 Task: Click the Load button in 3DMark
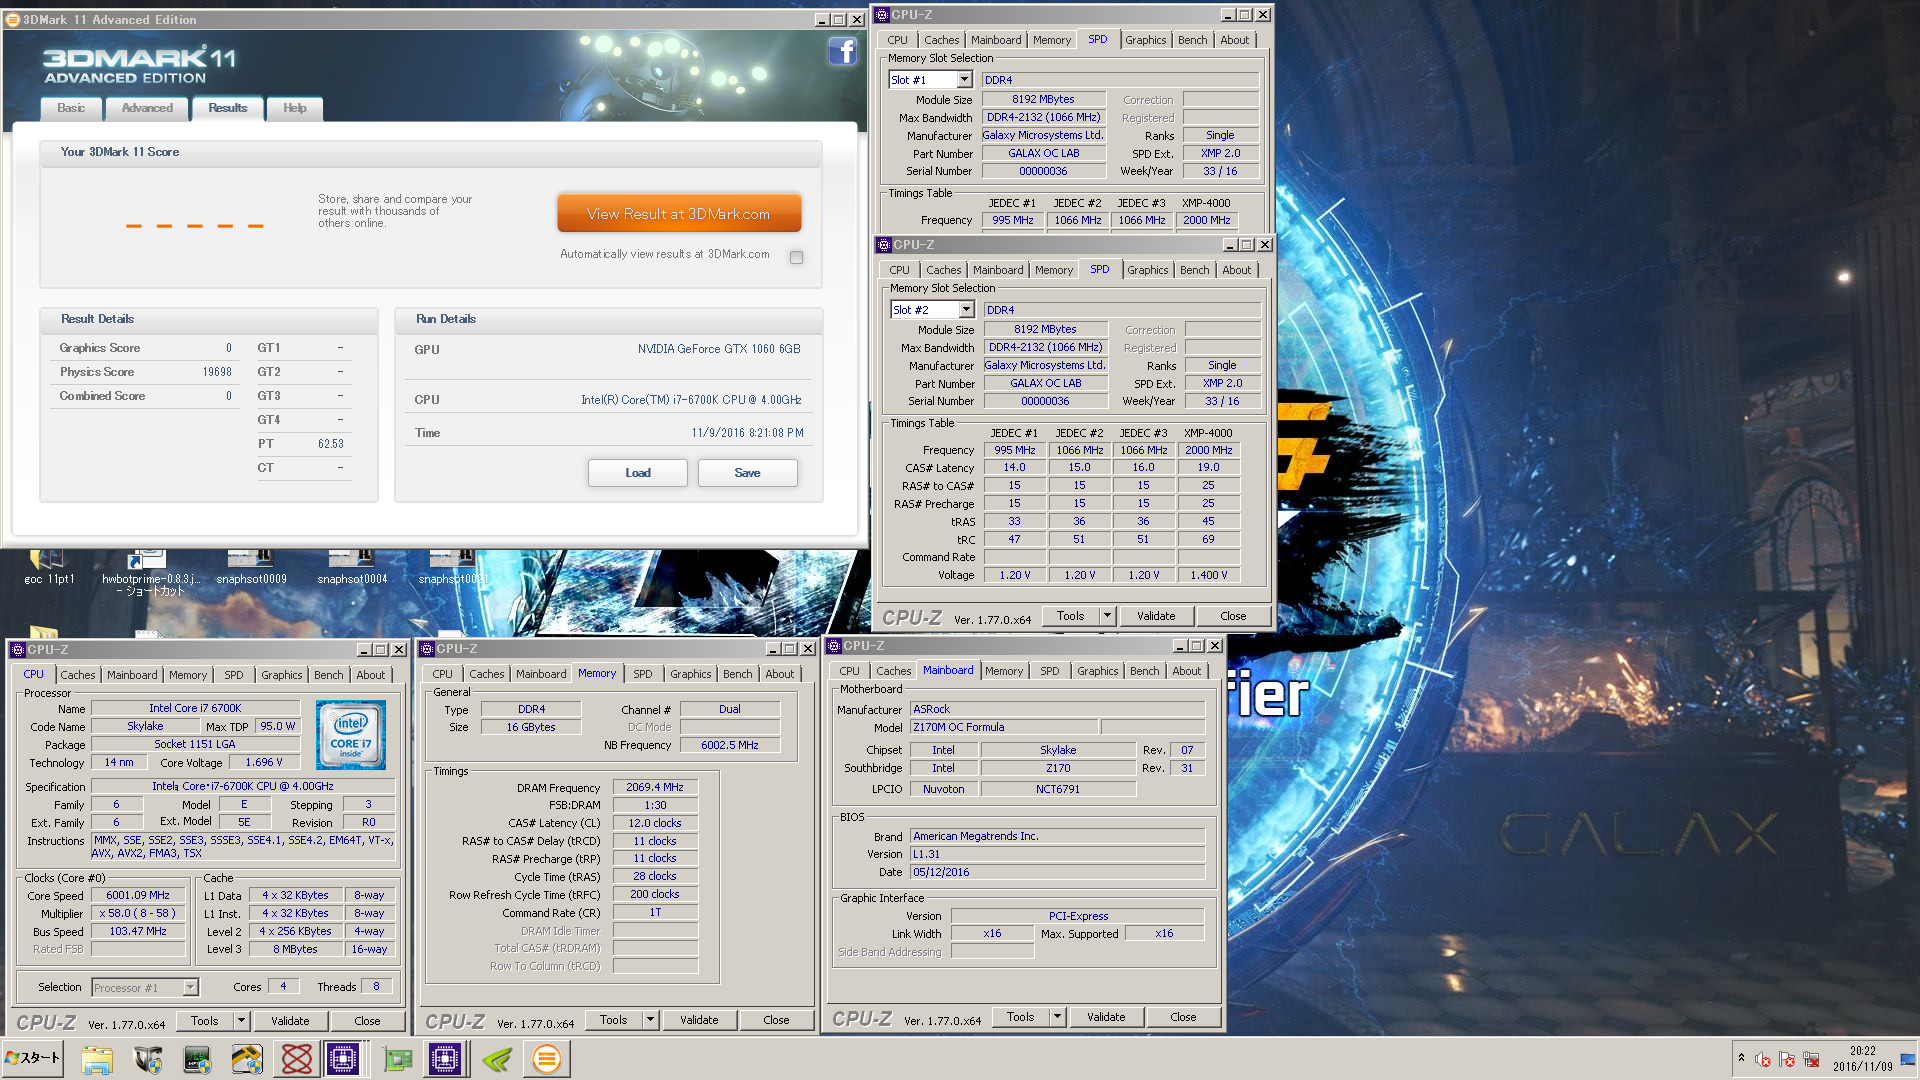point(638,473)
